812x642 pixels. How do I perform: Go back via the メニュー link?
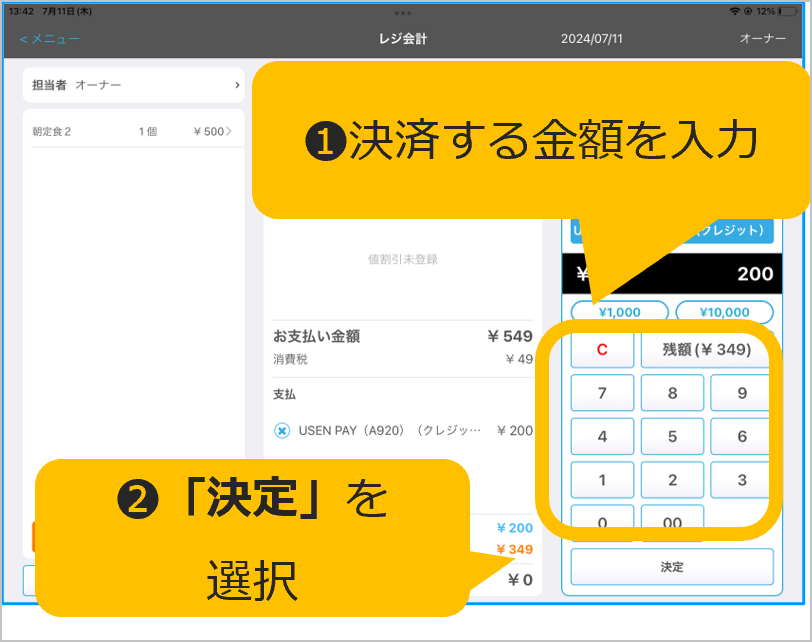(x=50, y=39)
